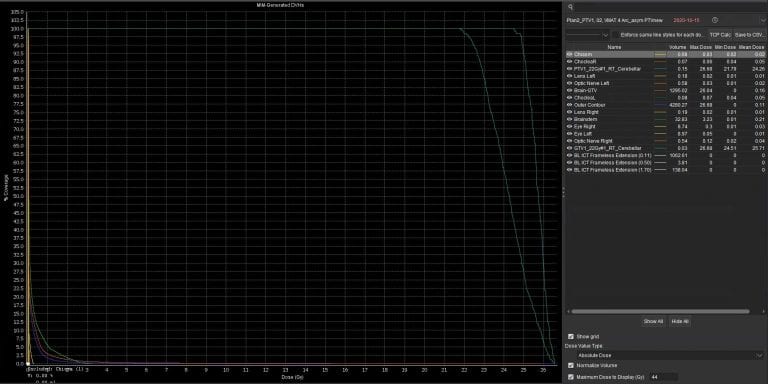The image size is (768, 384).
Task: Click the clock icon beside plan date
Action: coord(715,21)
